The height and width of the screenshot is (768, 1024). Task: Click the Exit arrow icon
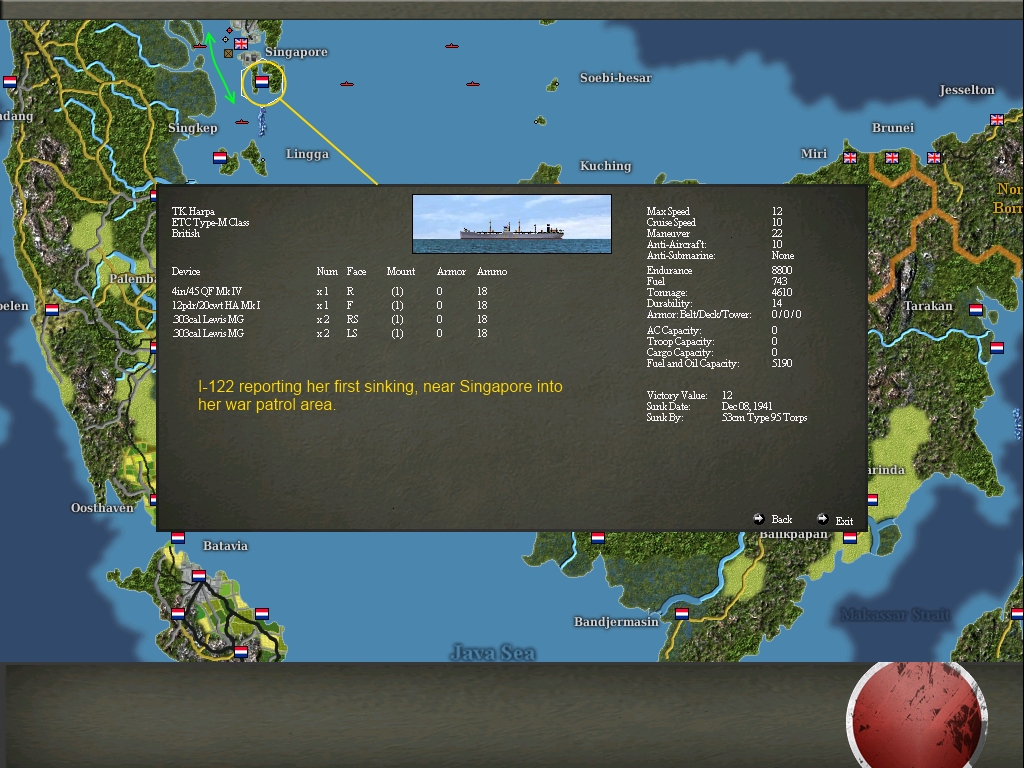pyautogui.click(x=822, y=519)
